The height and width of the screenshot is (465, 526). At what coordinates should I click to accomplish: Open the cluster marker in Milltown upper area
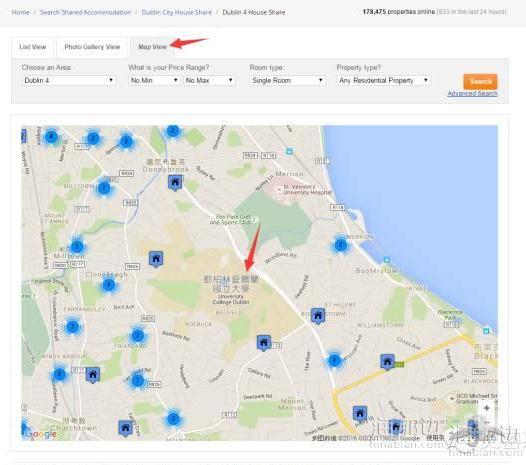[x=104, y=188]
